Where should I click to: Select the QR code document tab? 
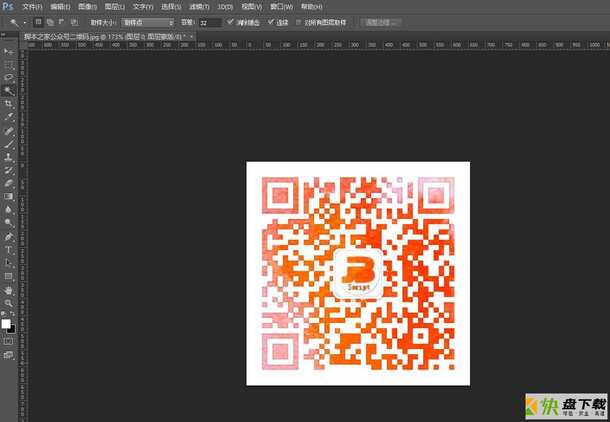coord(105,37)
